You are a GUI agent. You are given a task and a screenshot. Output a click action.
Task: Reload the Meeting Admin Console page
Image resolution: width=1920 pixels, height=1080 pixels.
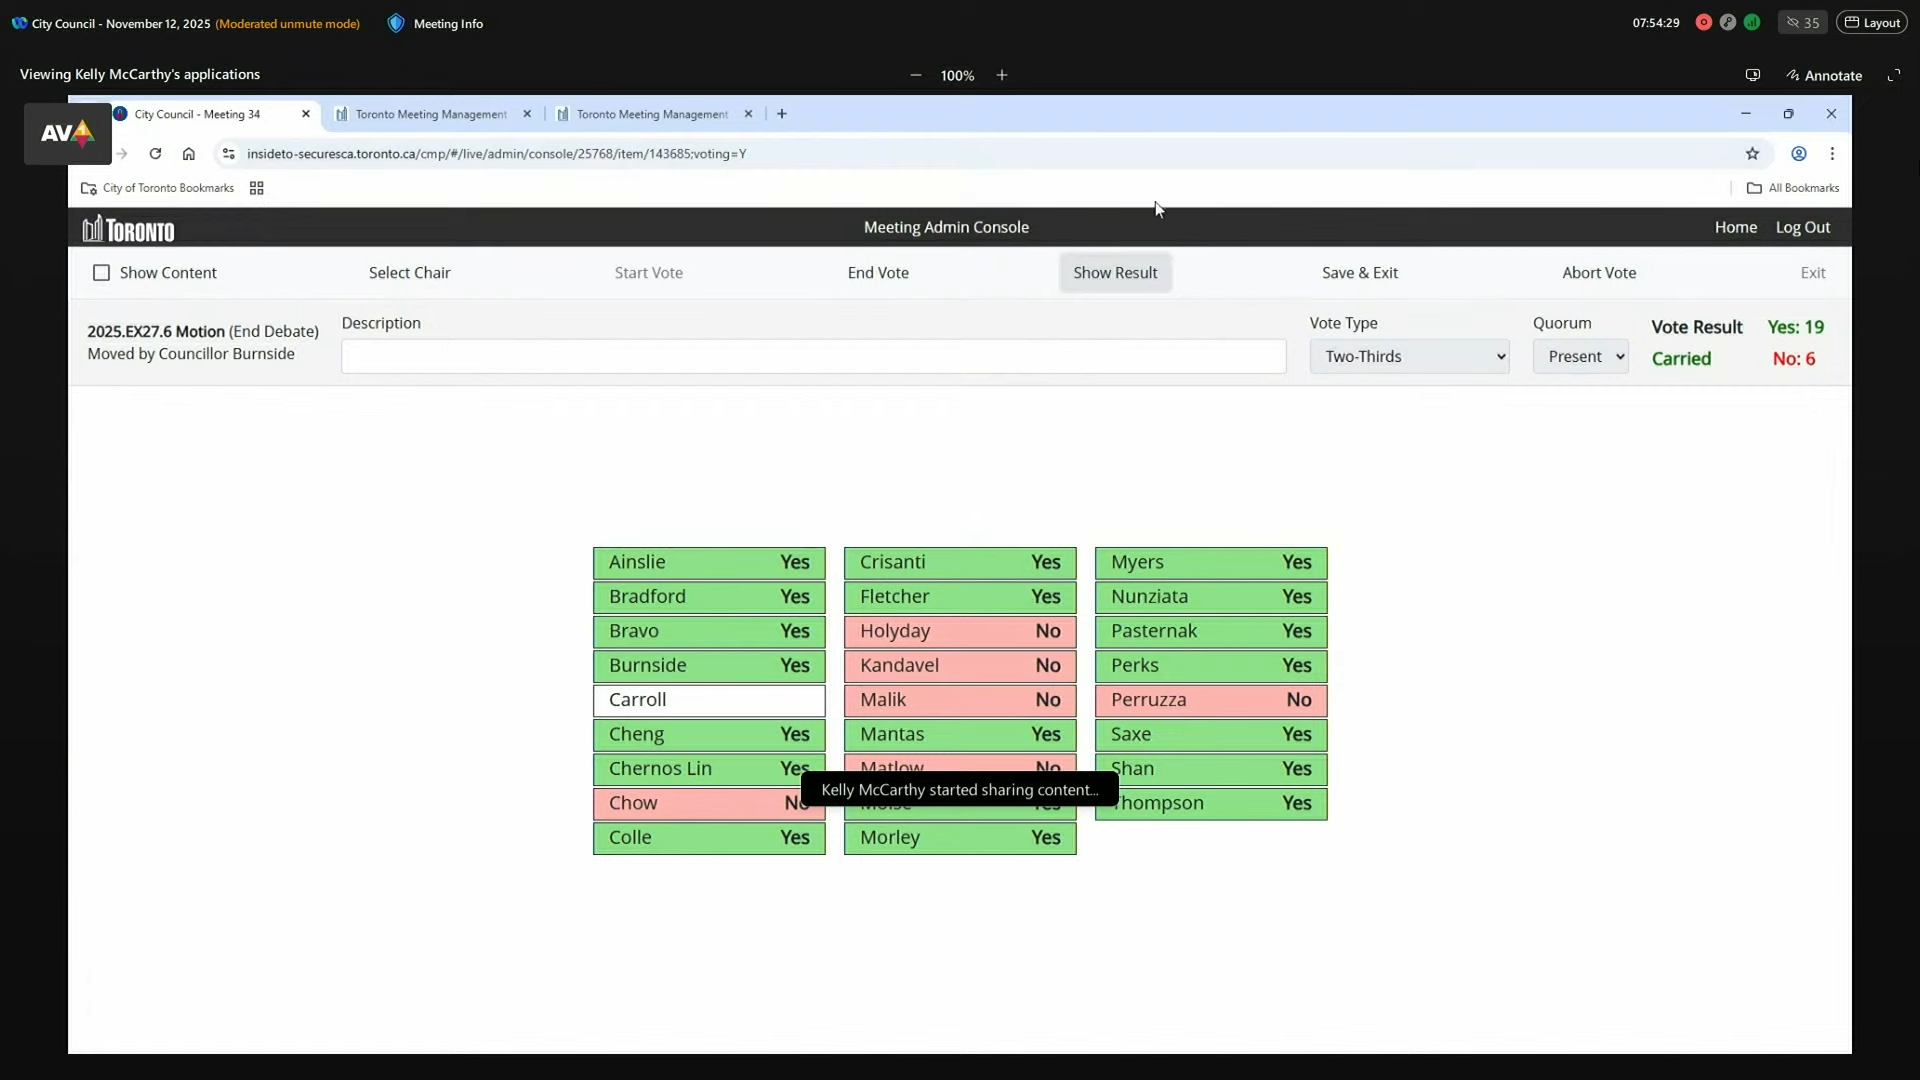click(x=155, y=153)
